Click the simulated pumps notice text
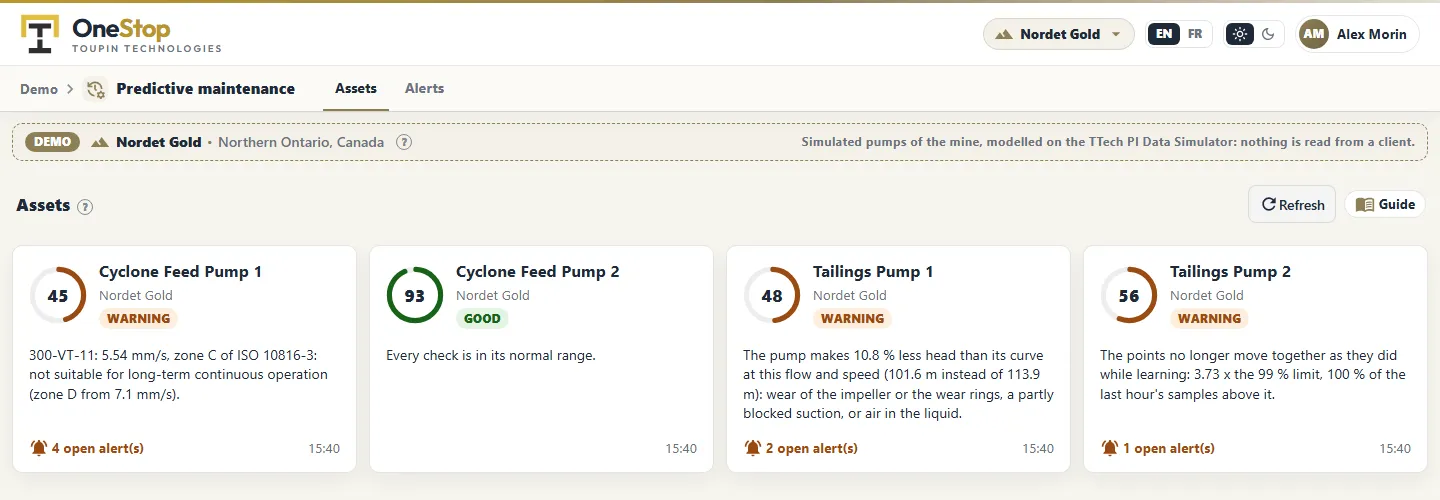 coord(1108,142)
